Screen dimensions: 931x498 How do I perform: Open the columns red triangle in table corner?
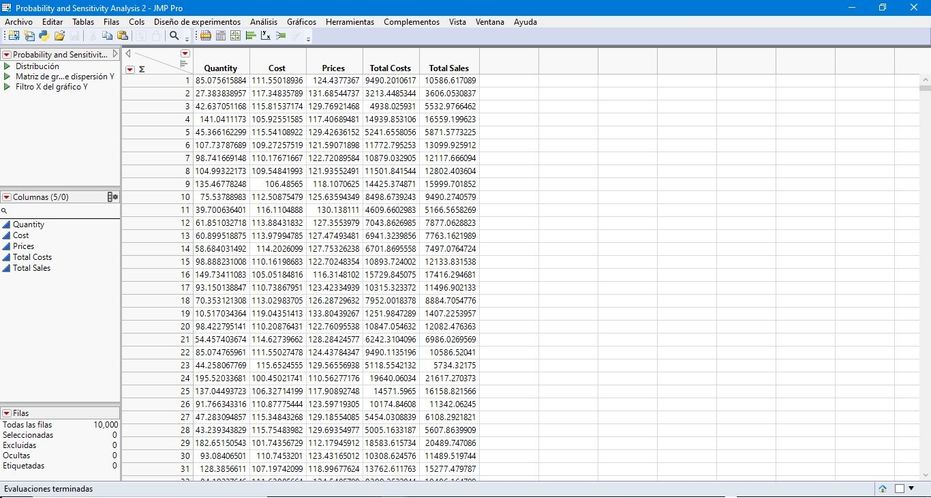point(185,53)
